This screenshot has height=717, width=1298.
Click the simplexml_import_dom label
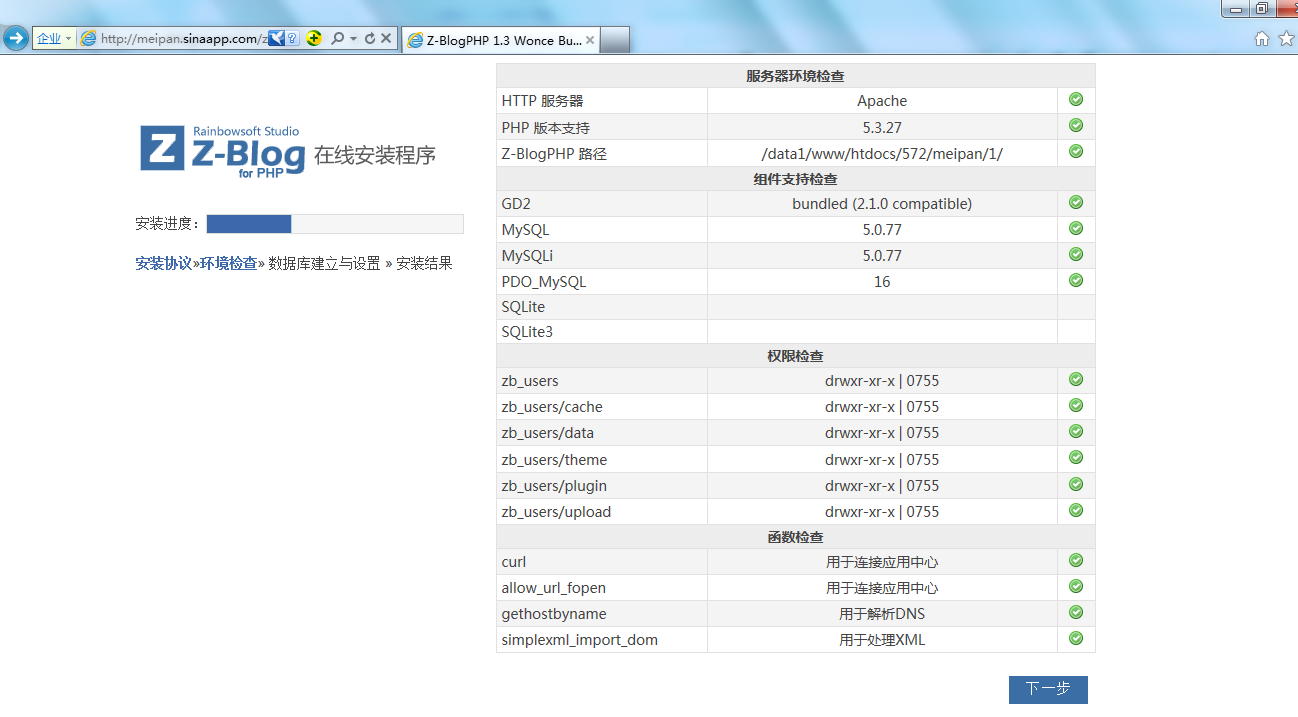click(x=580, y=640)
